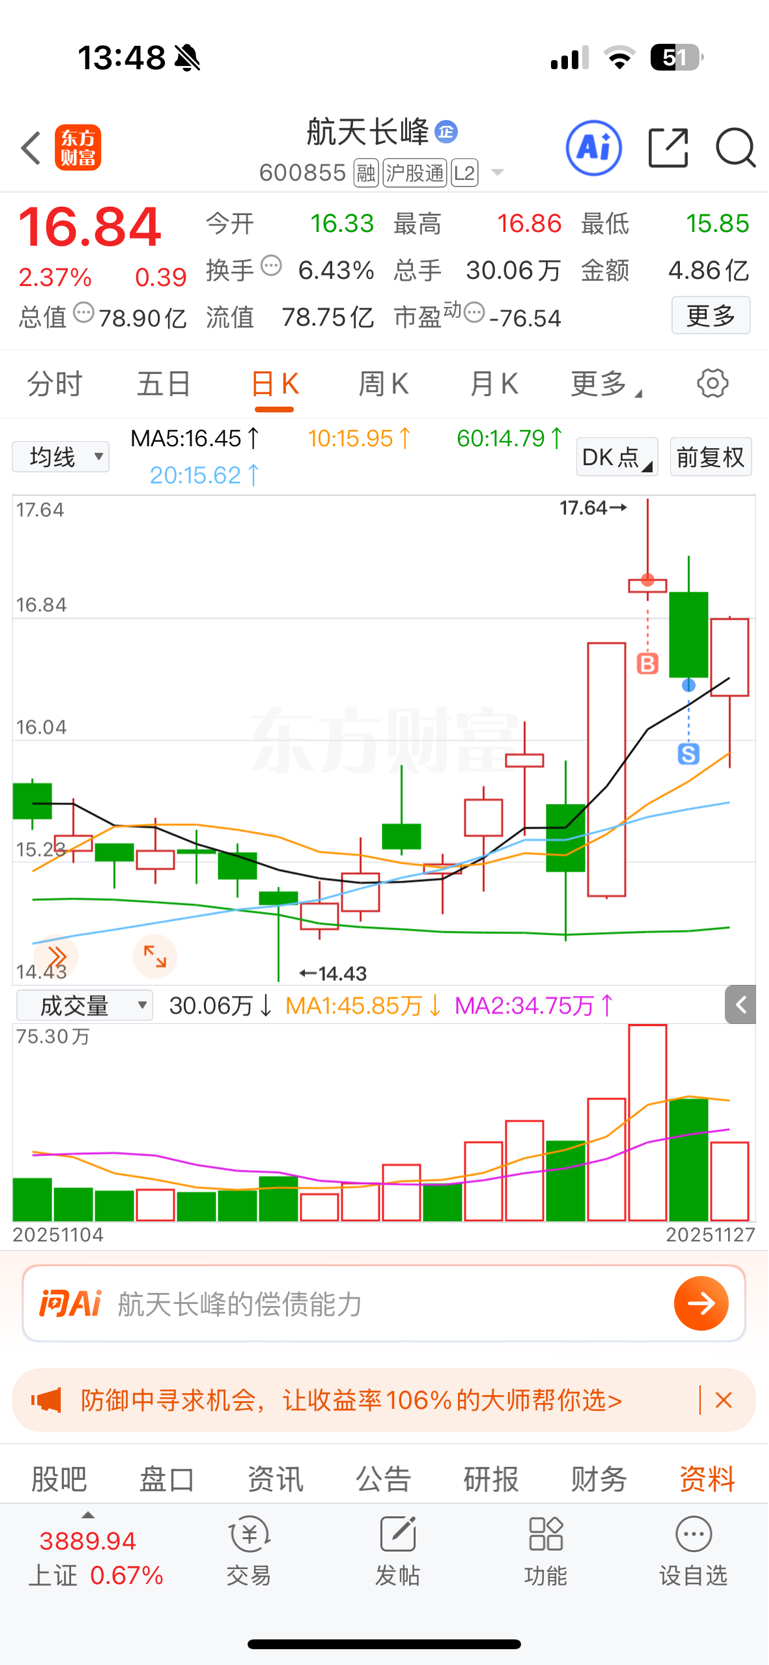Image resolution: width=769 pixels, height=1665 pixels.
Task: Open chart settings gear icon
Action: click(713, 383)
